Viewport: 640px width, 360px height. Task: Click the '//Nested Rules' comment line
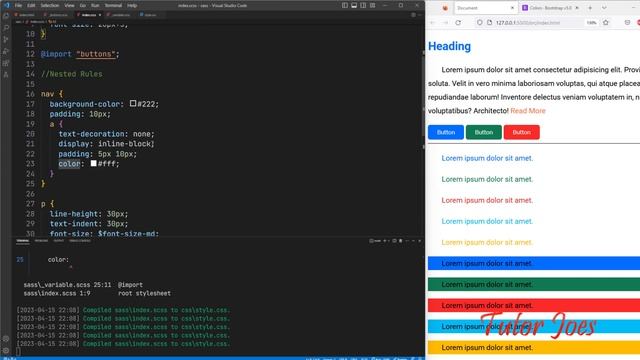(72, 74)
